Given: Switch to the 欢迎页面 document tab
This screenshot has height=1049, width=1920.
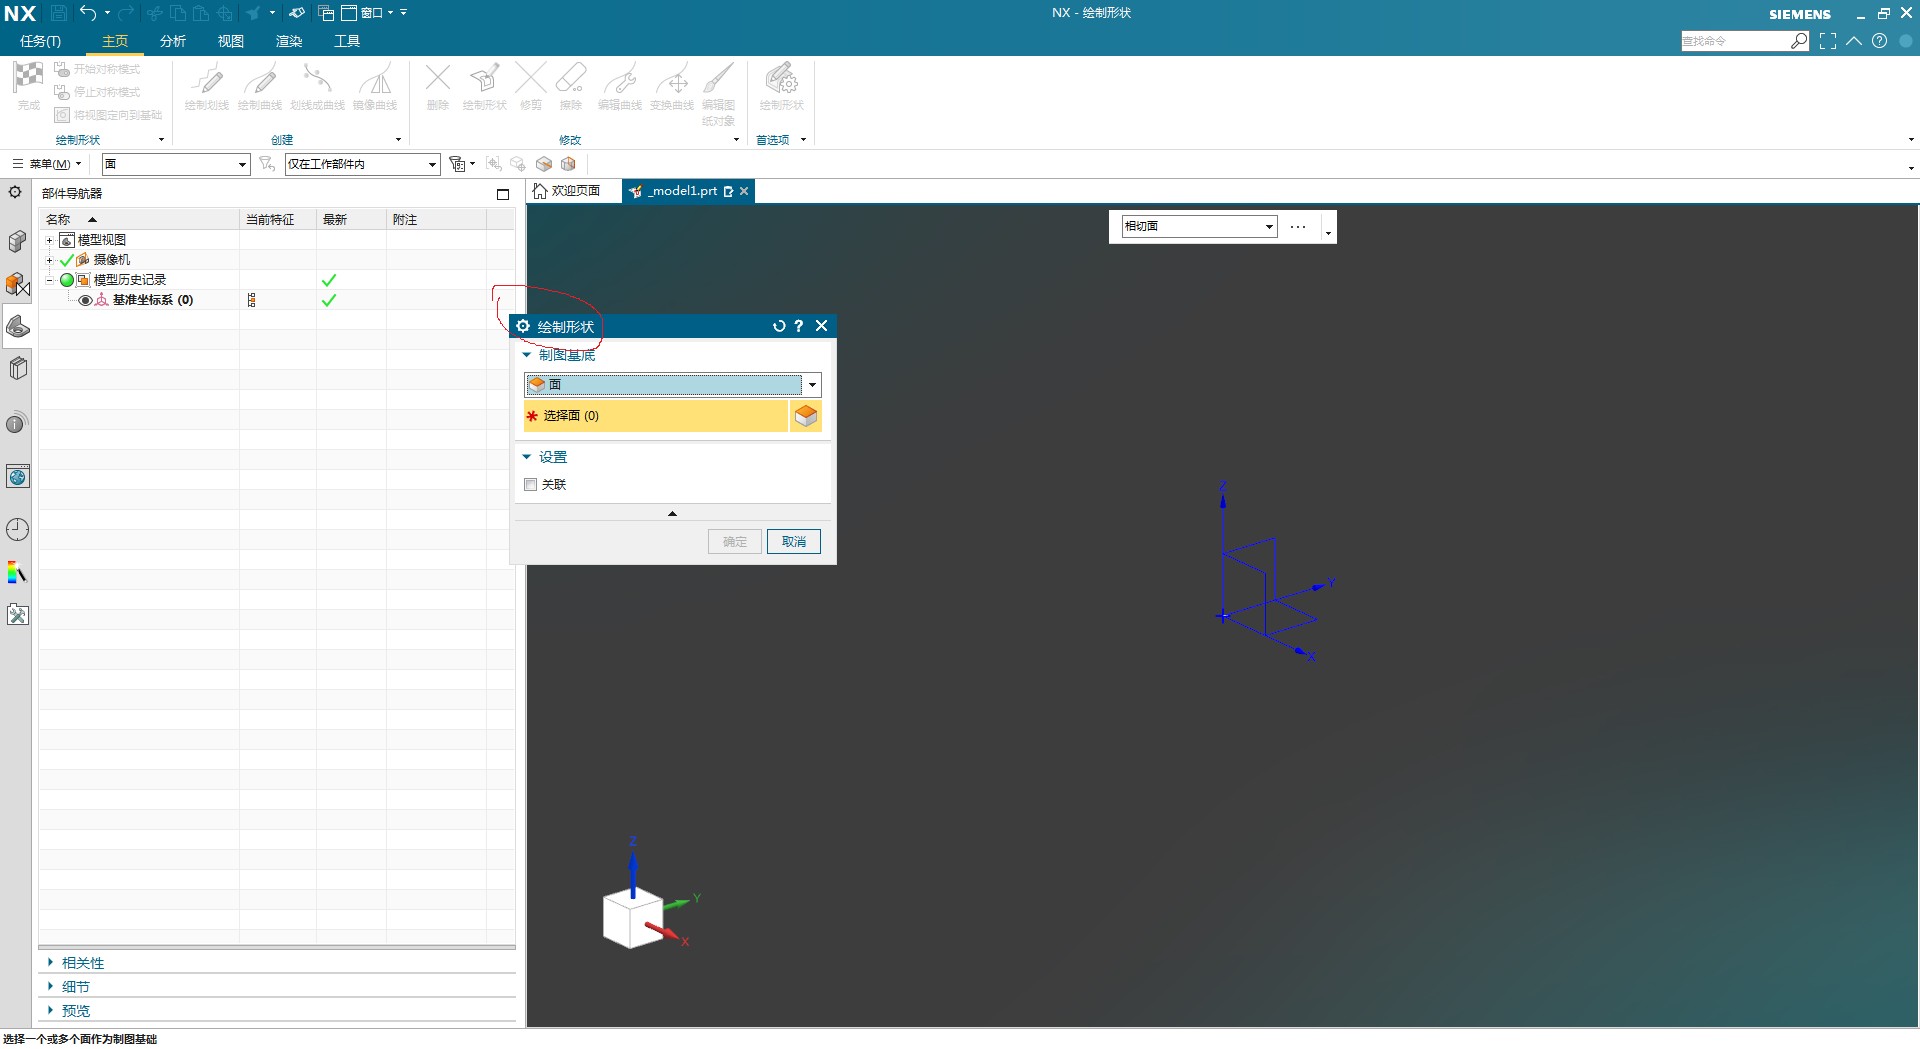Looking at the screenshot, I should [567, 191].
